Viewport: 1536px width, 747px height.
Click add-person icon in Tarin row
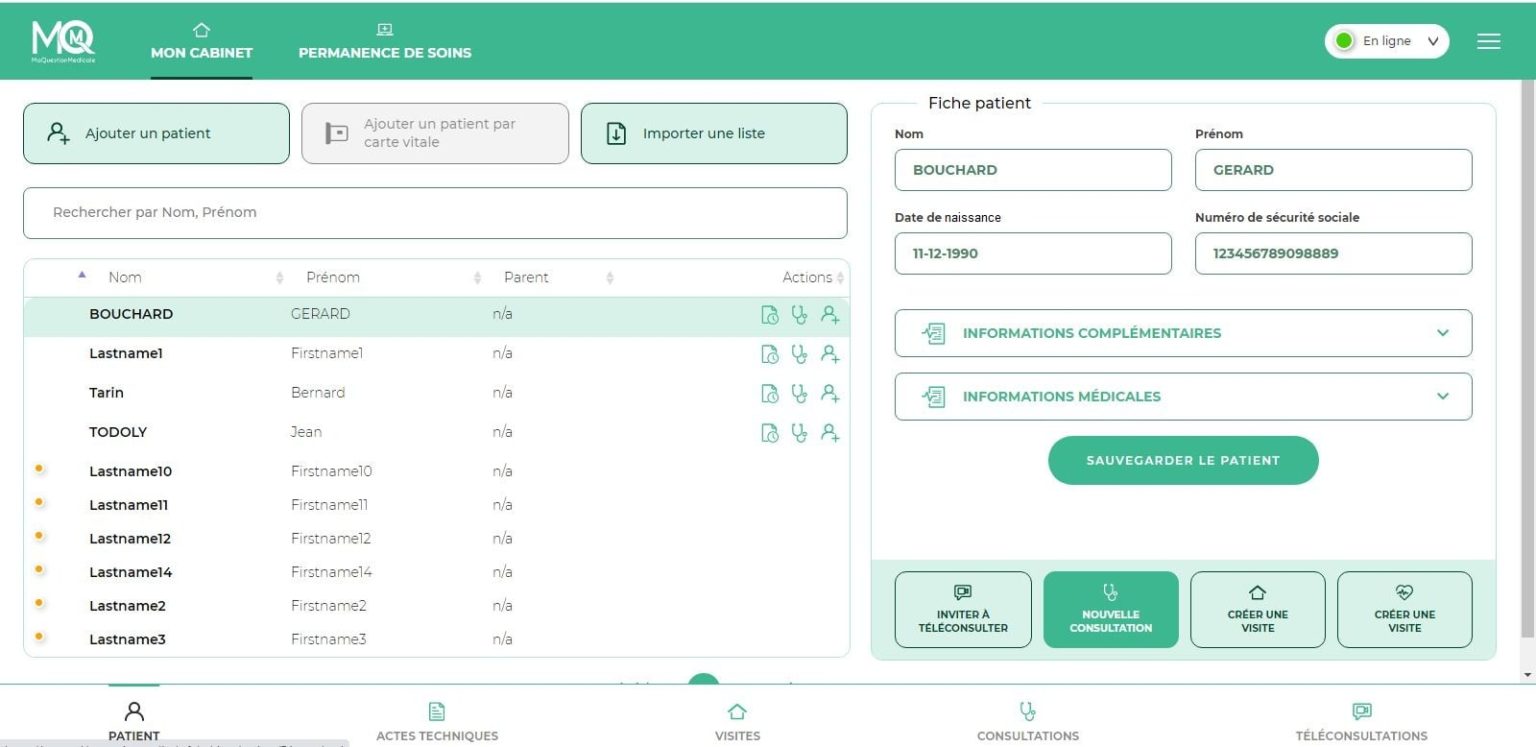pyautogui.click(x=830, y=393)
